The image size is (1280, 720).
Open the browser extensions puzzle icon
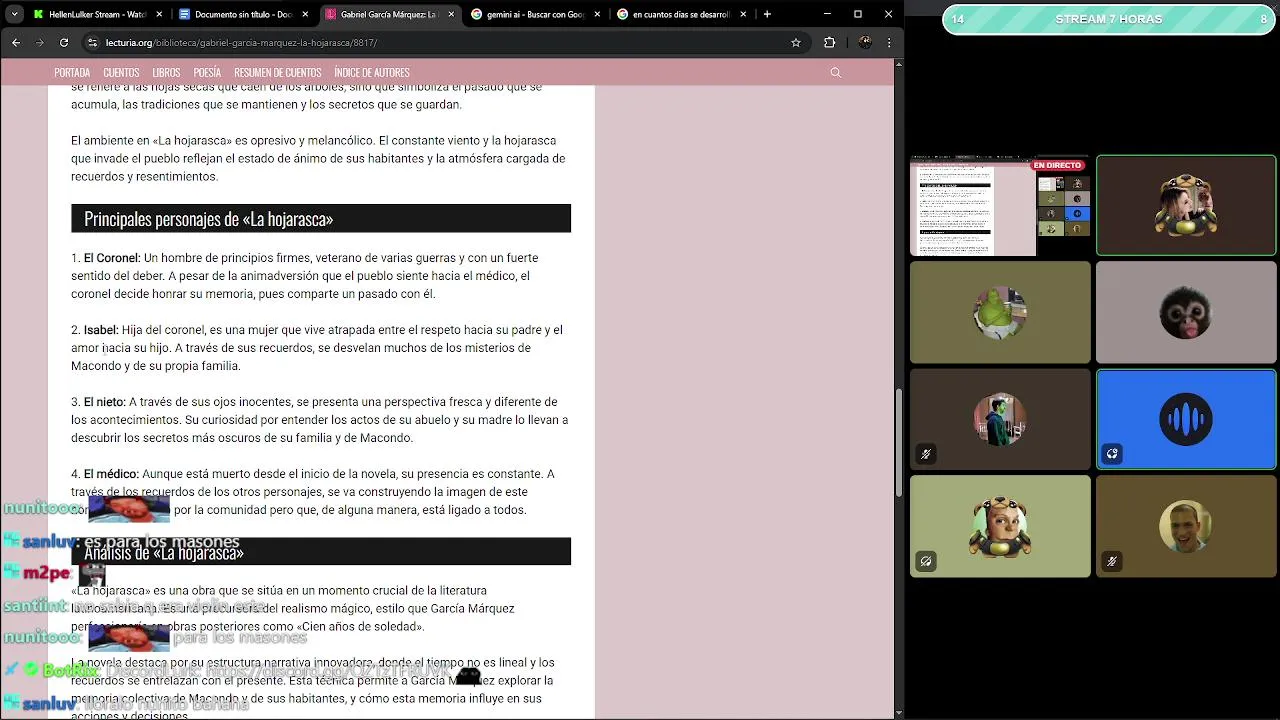[829, 43]
